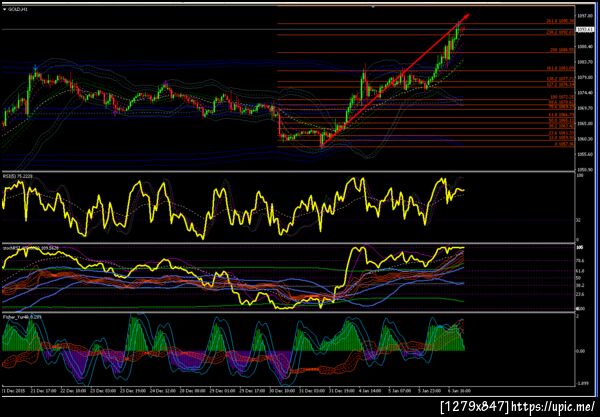Select the 261.8 Fibonacci level label
Viewport: 600px width, 417px height.
pyautogui.click(x=561, y=21)
